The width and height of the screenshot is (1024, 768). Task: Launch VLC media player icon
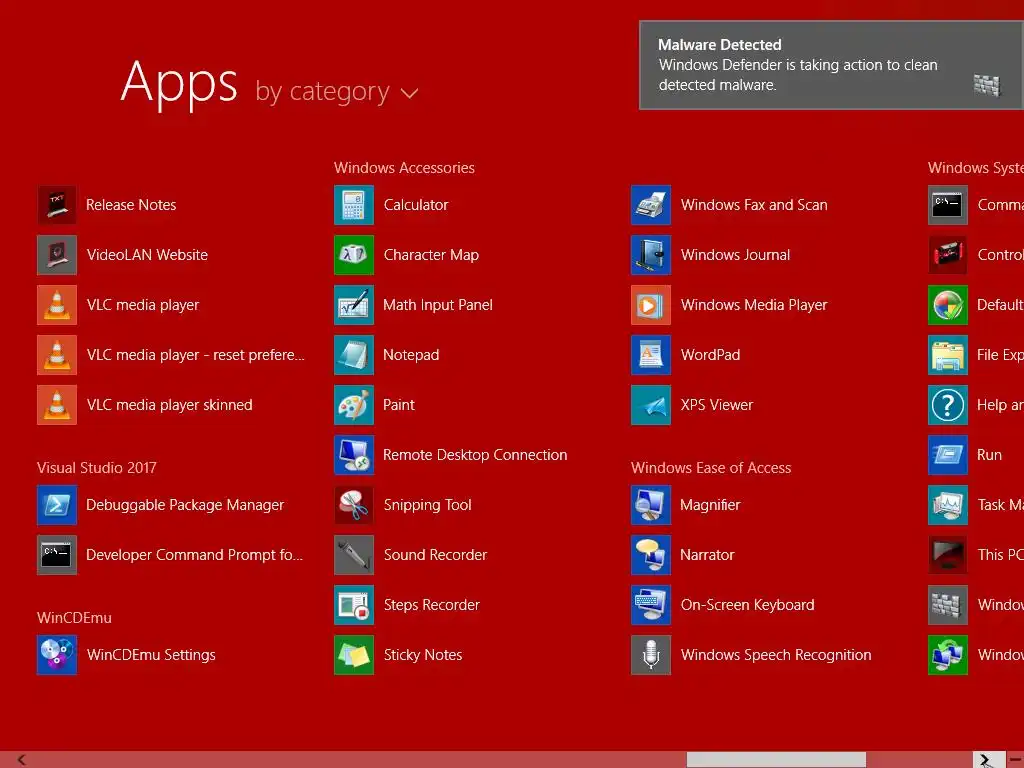57,305
